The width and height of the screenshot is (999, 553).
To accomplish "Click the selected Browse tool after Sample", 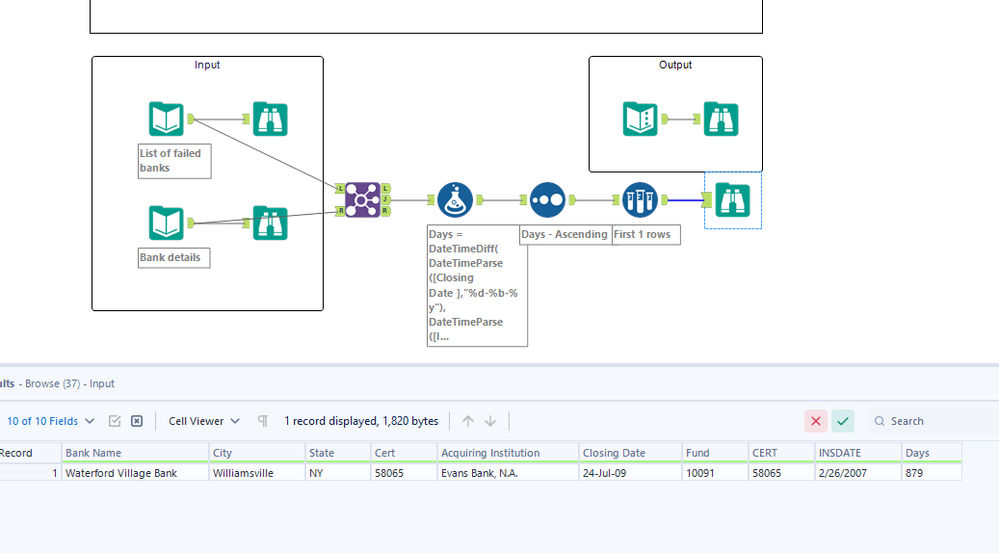I will [732, 200].
